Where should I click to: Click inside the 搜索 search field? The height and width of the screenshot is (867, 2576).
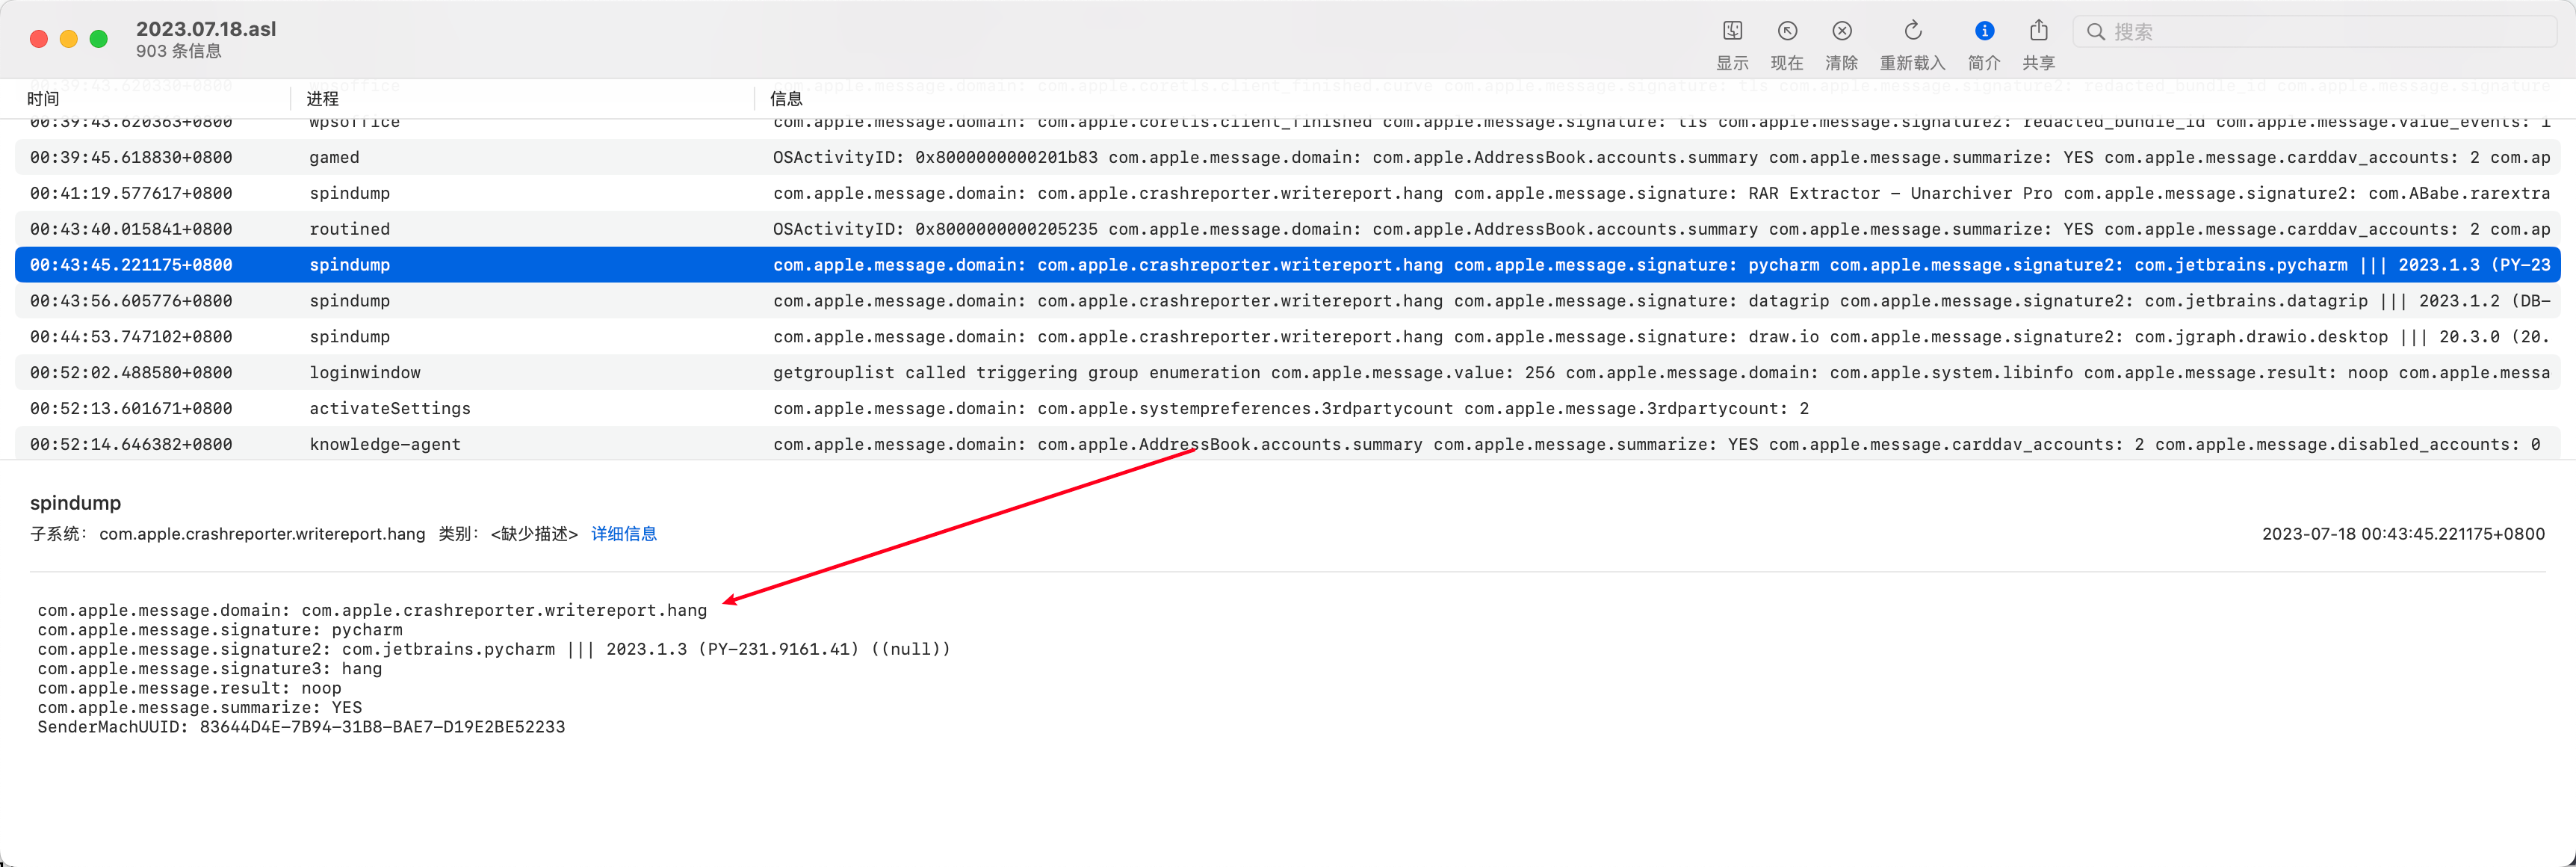coord(2300,31)
